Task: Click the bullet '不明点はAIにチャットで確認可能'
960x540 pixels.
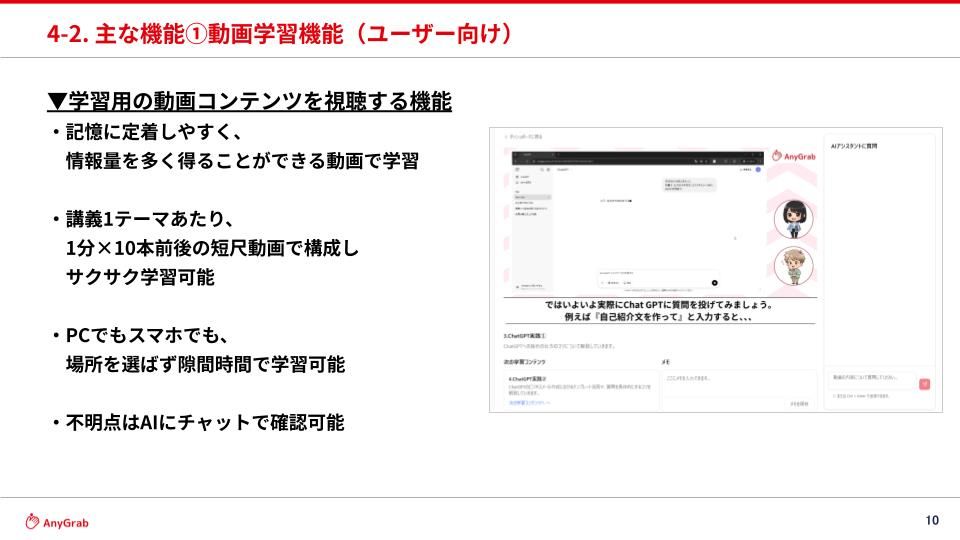Action: [204, 422]
